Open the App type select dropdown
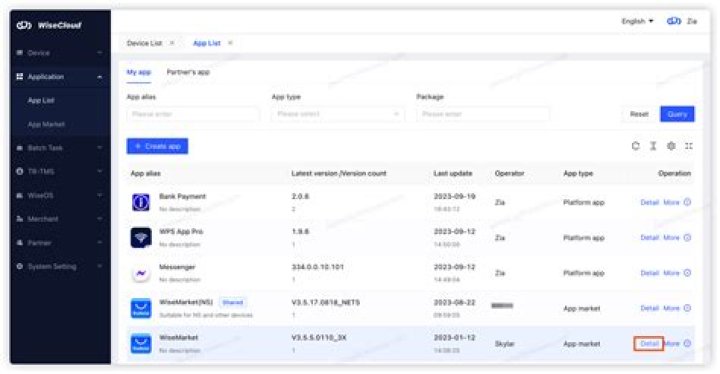Viewport: 720px width, 374px height. (338, 114)
